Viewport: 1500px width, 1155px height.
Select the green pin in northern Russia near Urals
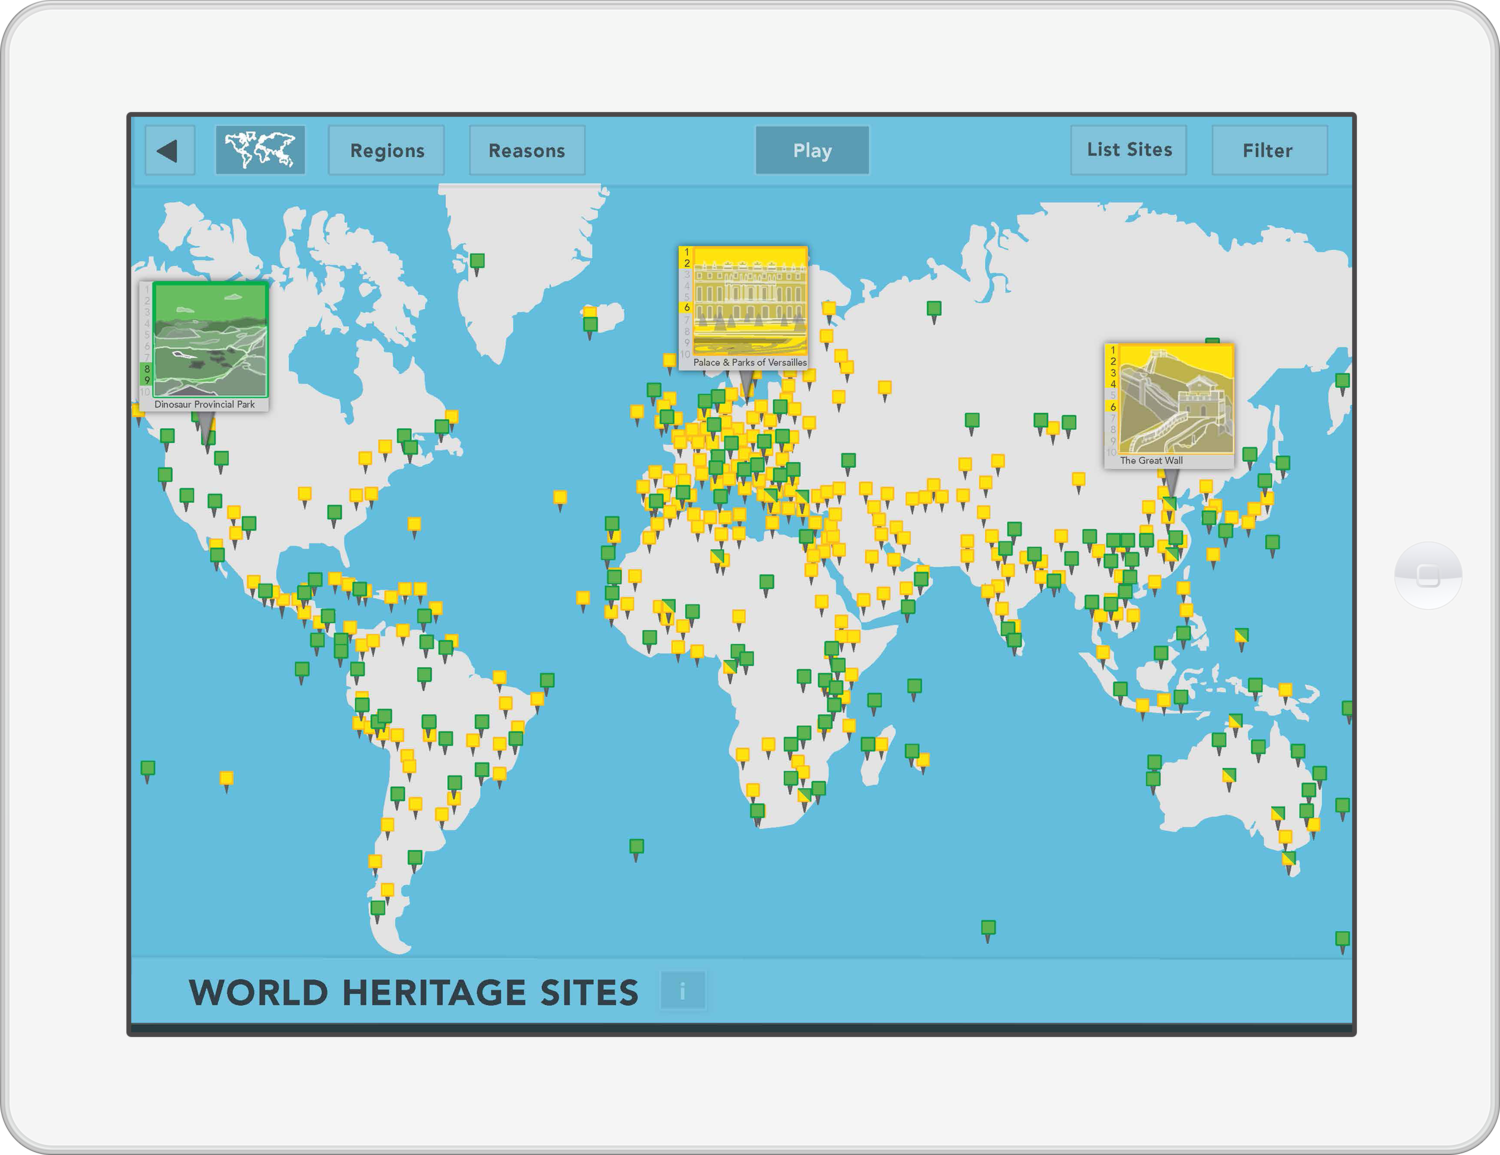tap(934, 311)
